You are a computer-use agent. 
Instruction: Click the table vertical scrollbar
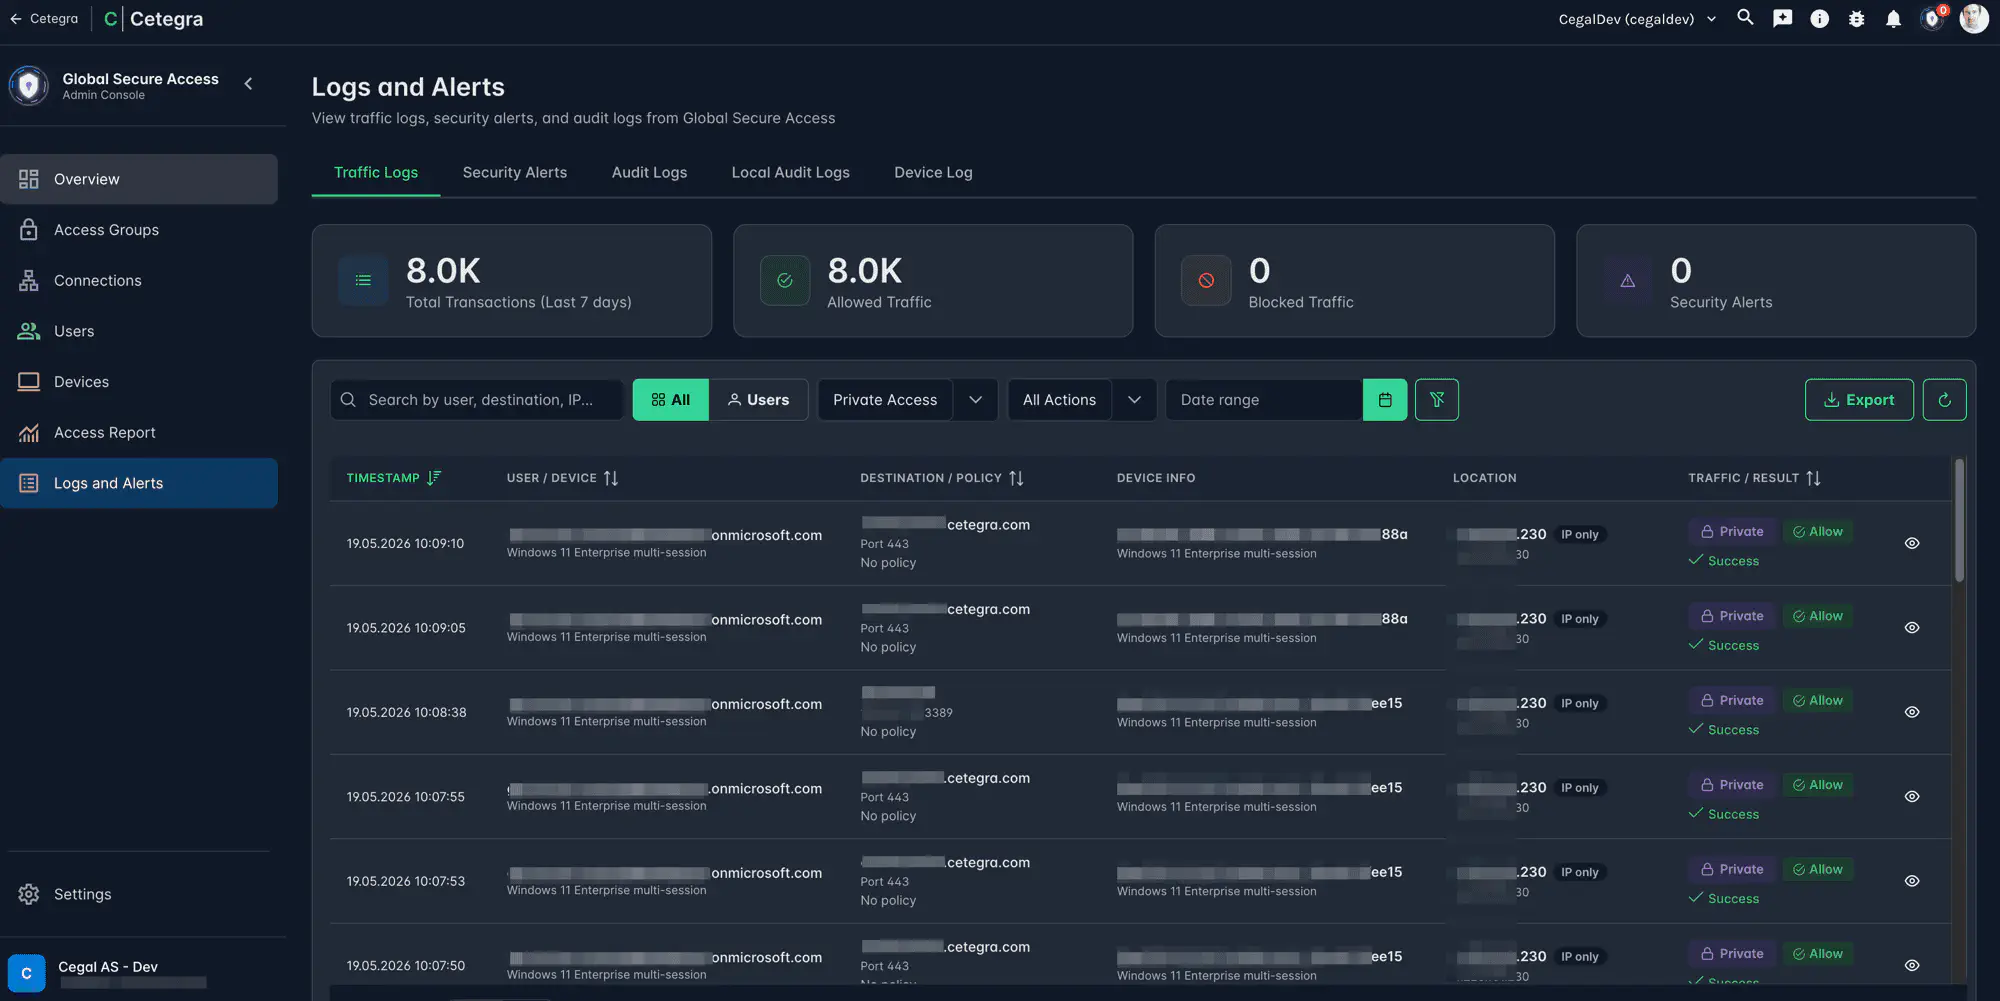[1959, 520]
